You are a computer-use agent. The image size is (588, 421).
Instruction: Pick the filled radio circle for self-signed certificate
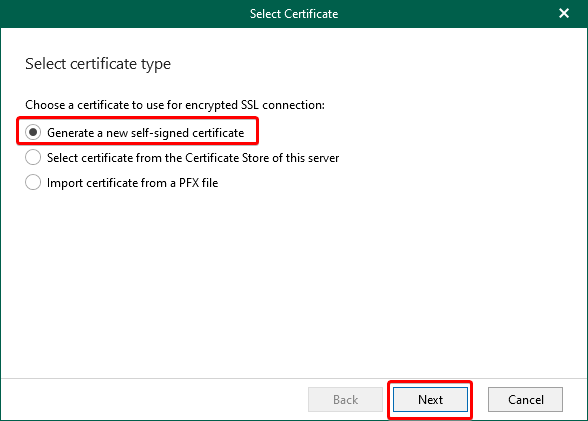tap(33, 132)
